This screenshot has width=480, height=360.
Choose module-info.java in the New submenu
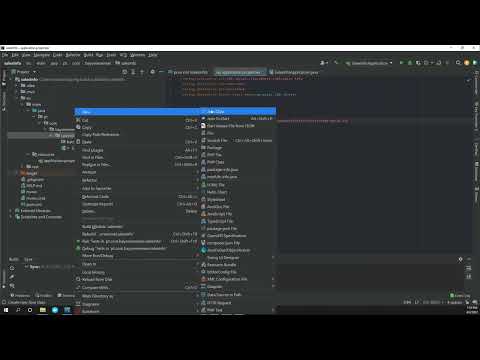click(x=238, y=177)
